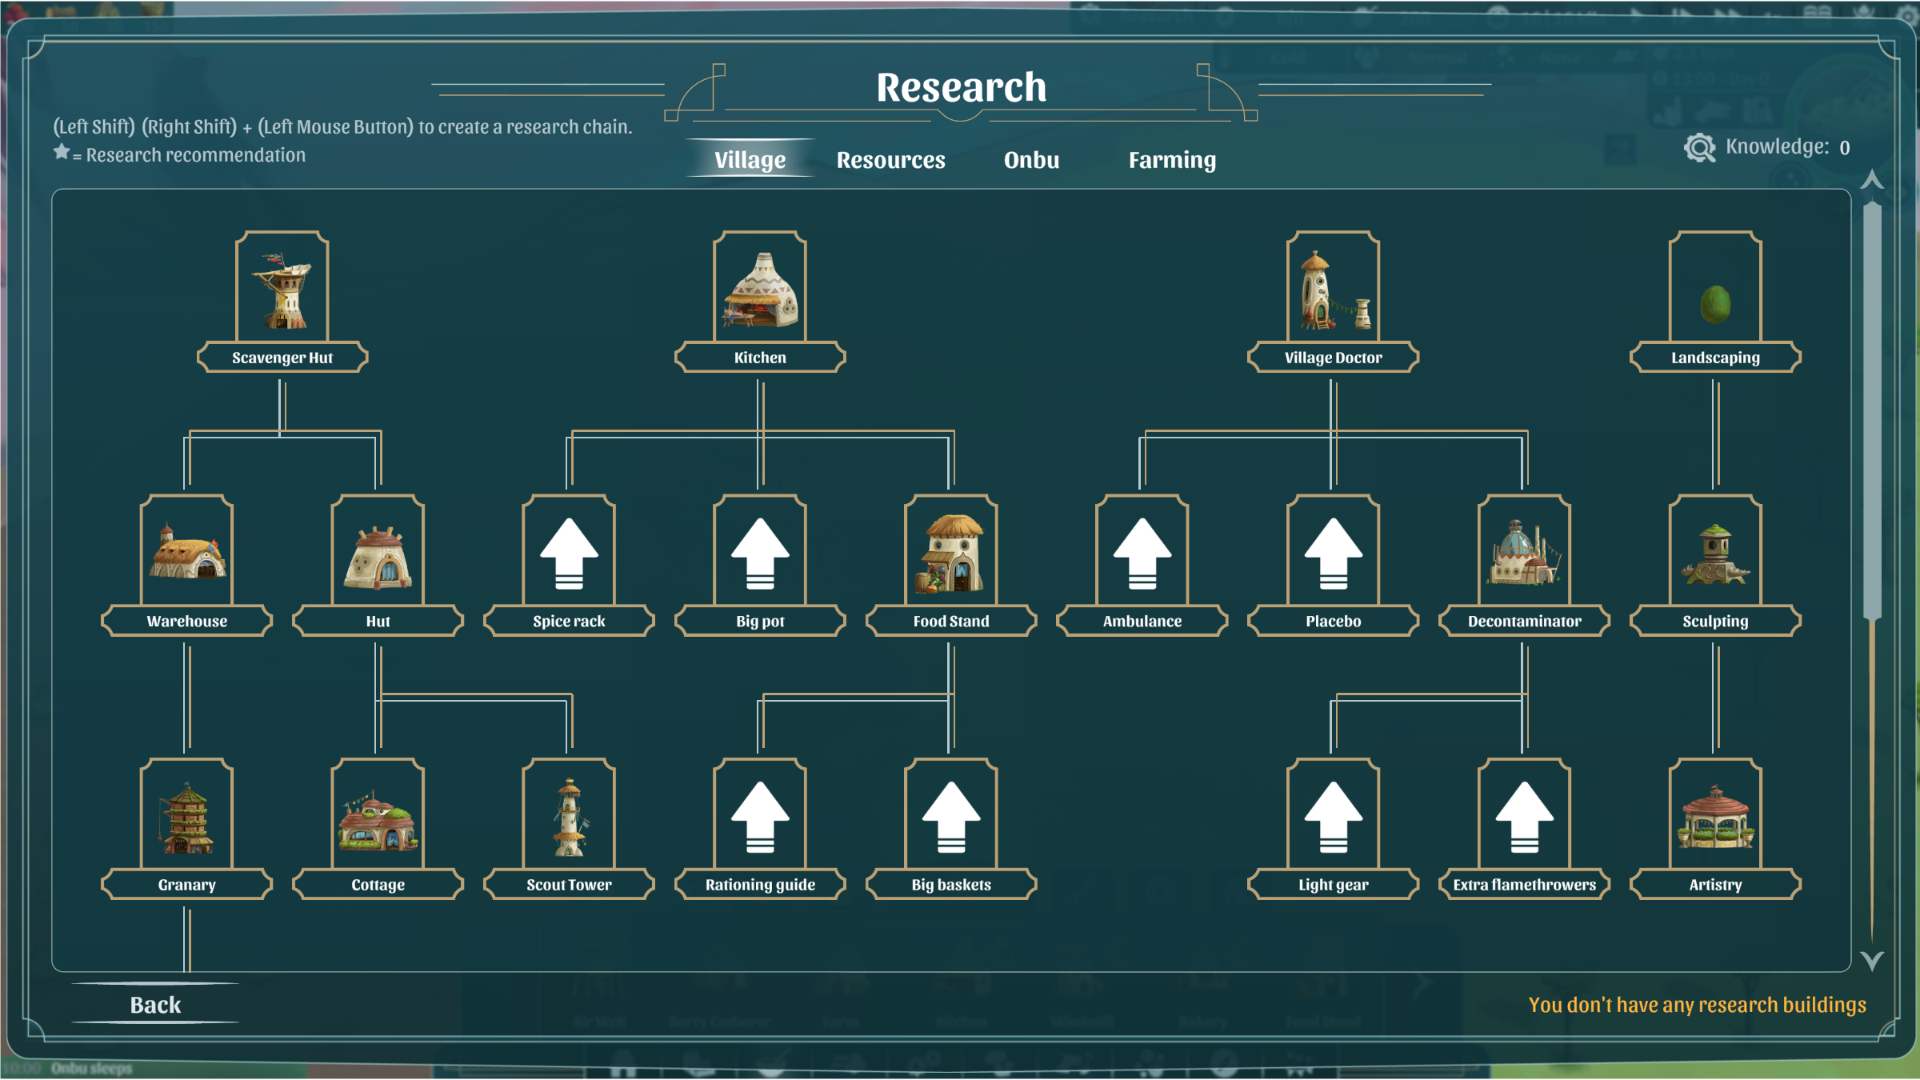Select the Scavenger Hut research icon
The width and height of the screenshot is (1920, 1080).
coord(282,290)
